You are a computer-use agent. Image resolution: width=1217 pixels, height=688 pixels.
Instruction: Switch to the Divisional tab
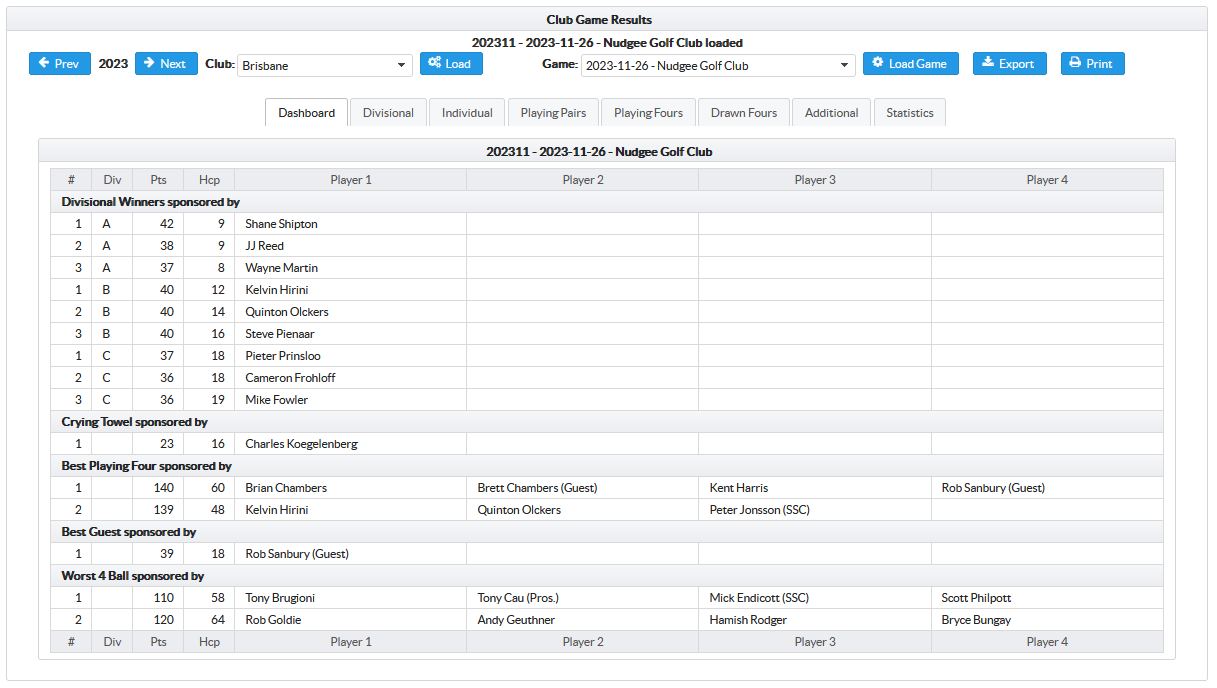tap(388, 113)
